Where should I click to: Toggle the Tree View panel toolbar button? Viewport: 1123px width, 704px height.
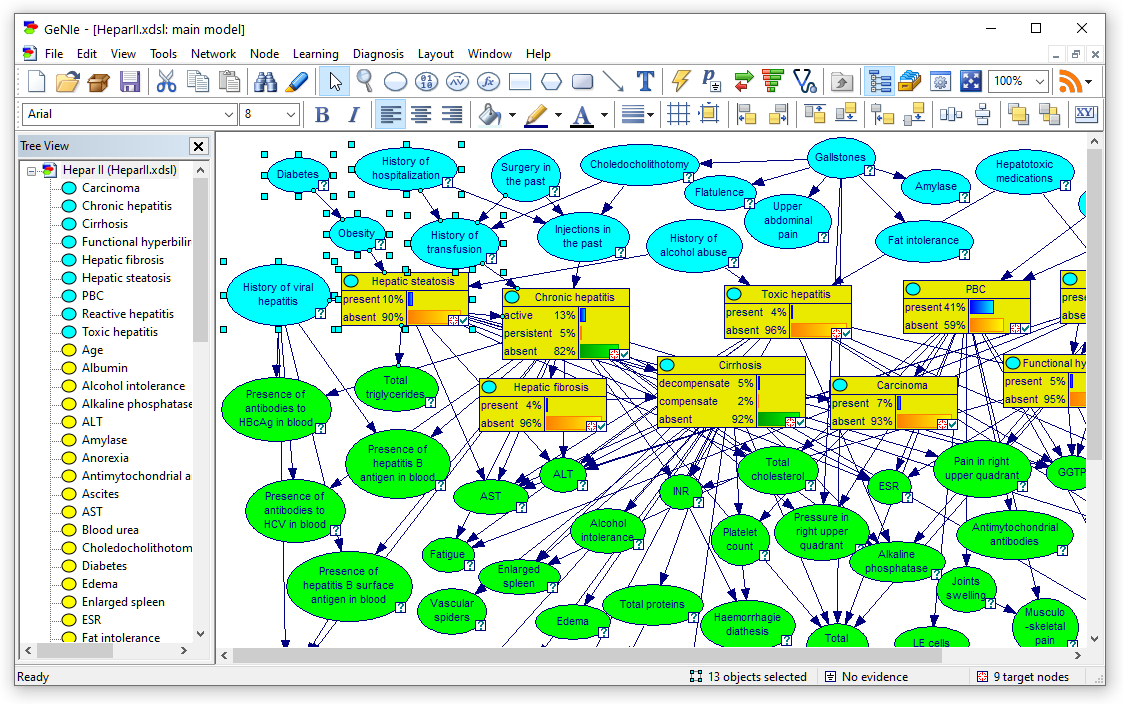point(879,82)
